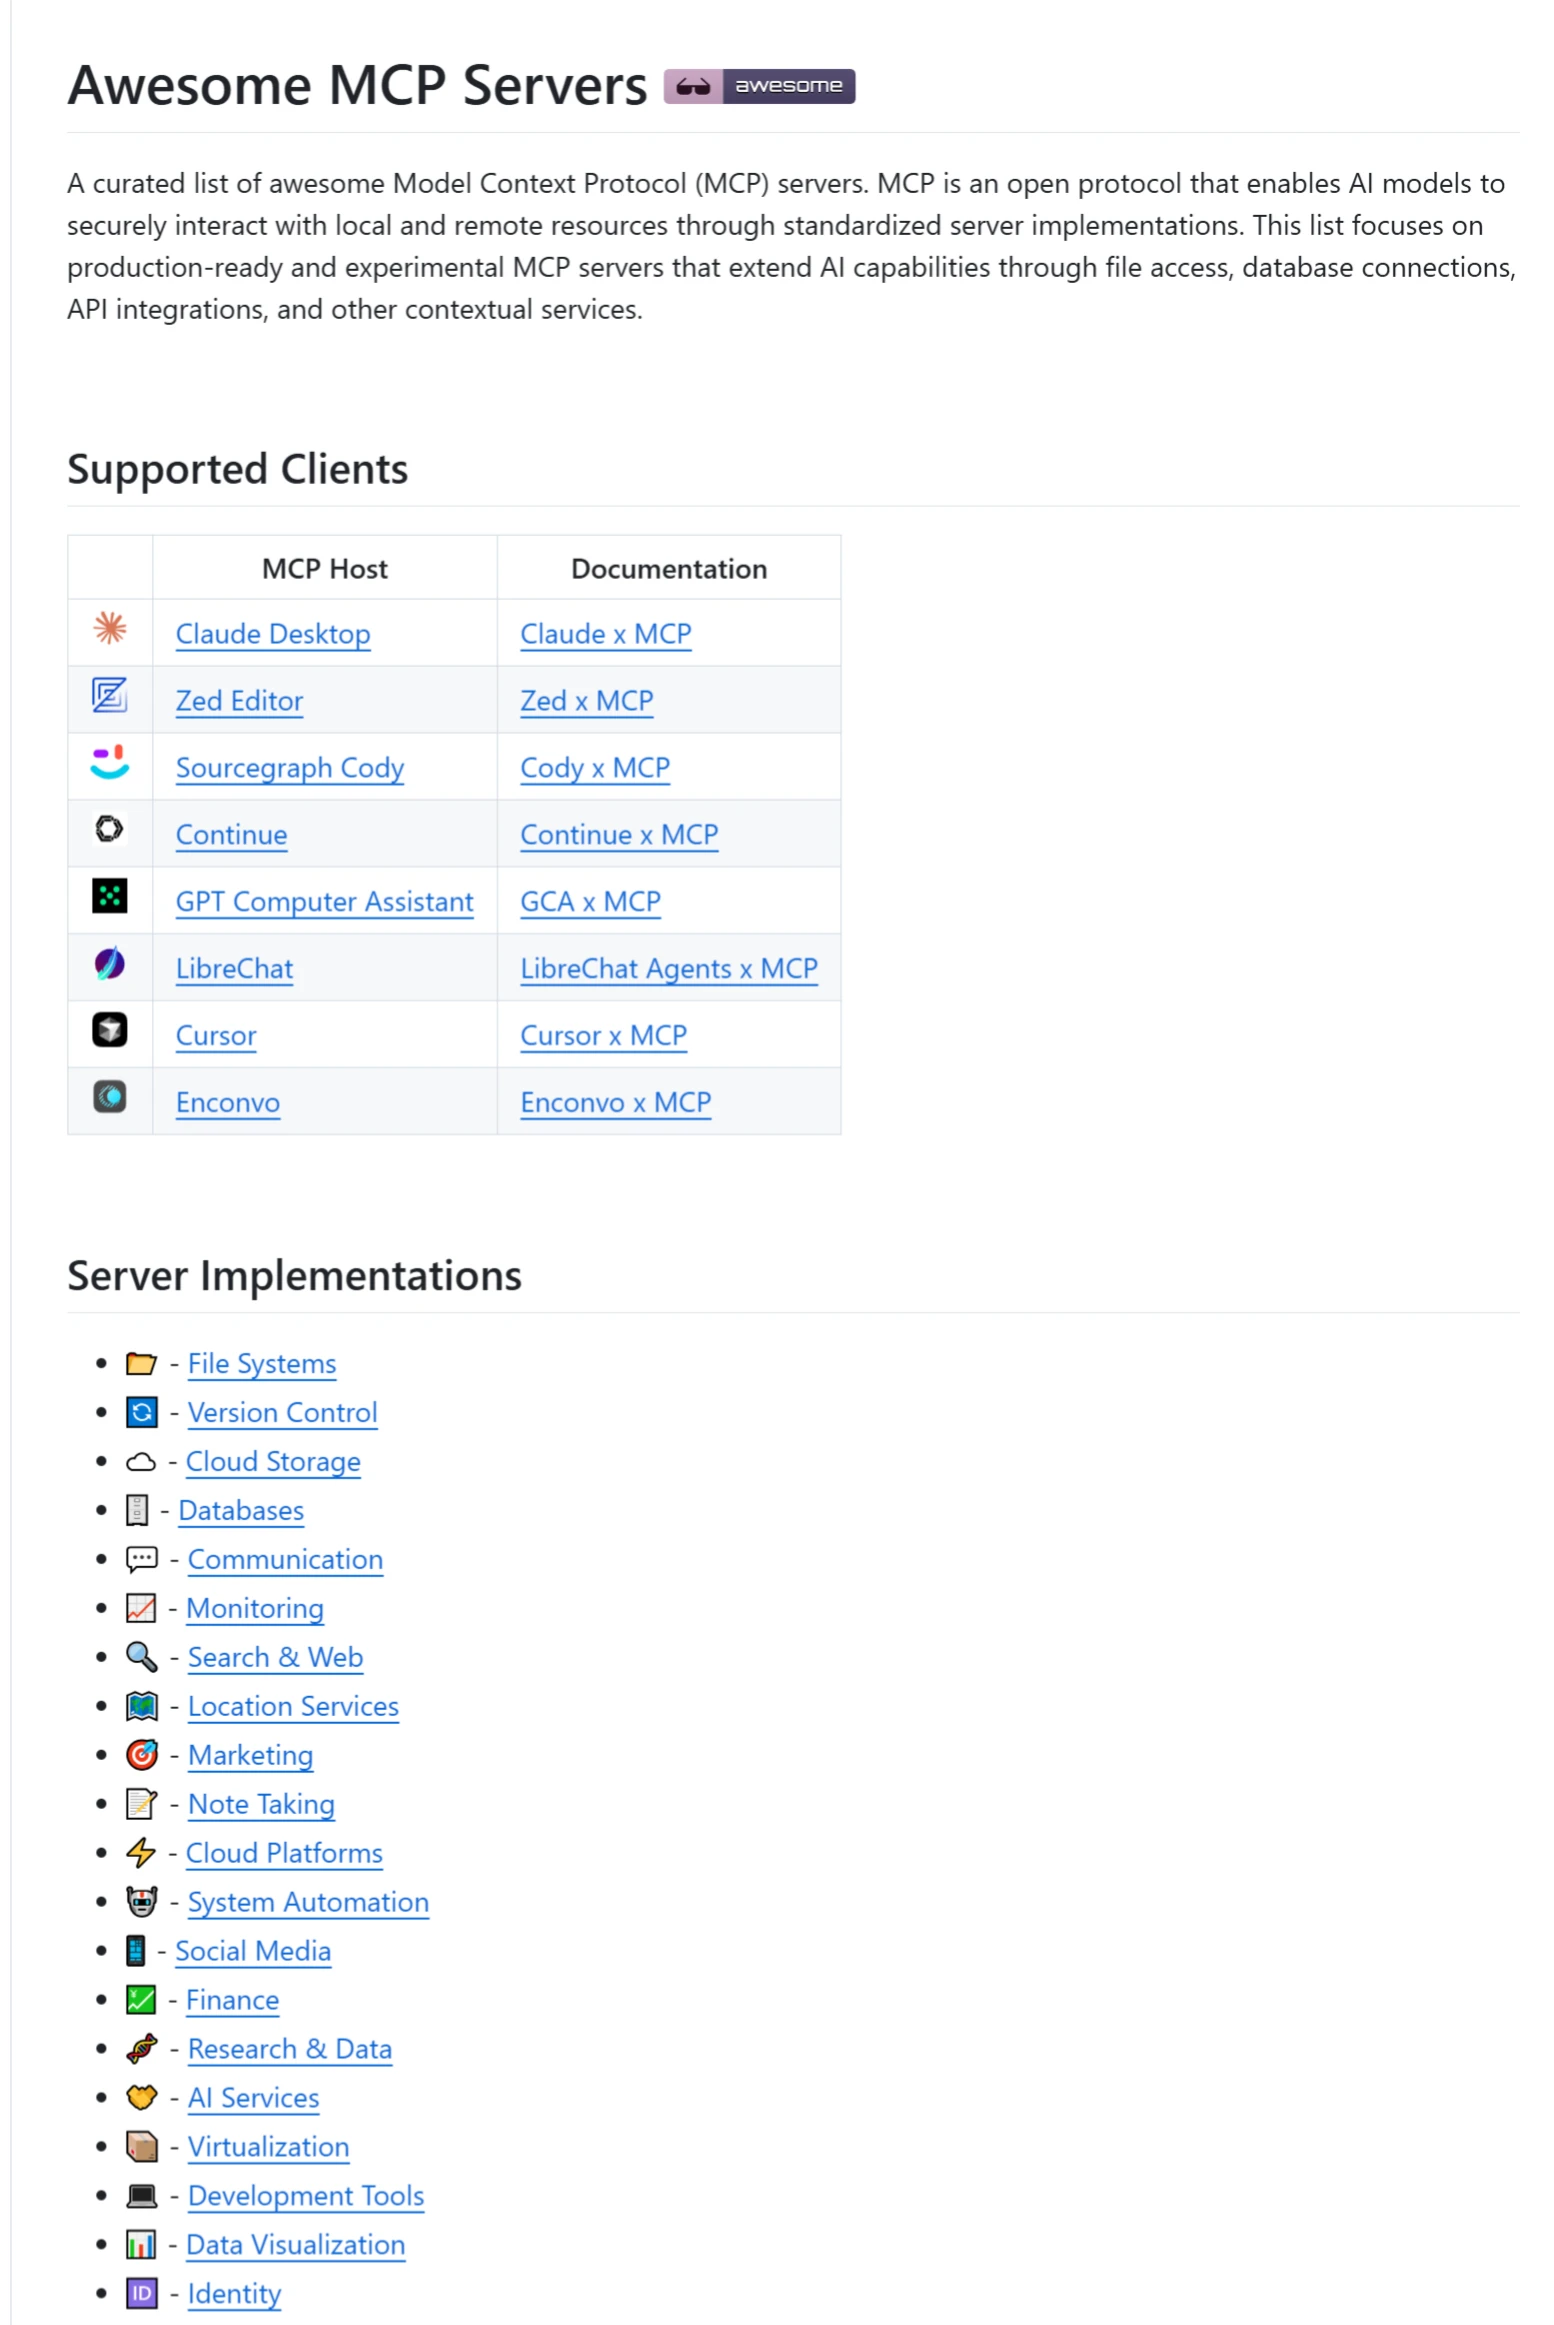Go to Development Tools section
This screenshot has width=1554, height=2325.
coord(306,2197)
